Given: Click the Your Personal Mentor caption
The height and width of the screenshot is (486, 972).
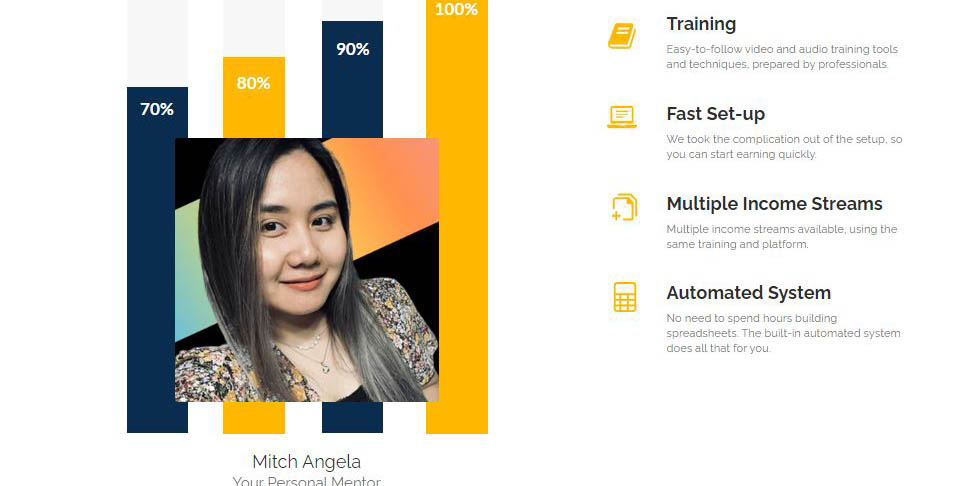Looking at the screenshot, I should tap(306, 481).
